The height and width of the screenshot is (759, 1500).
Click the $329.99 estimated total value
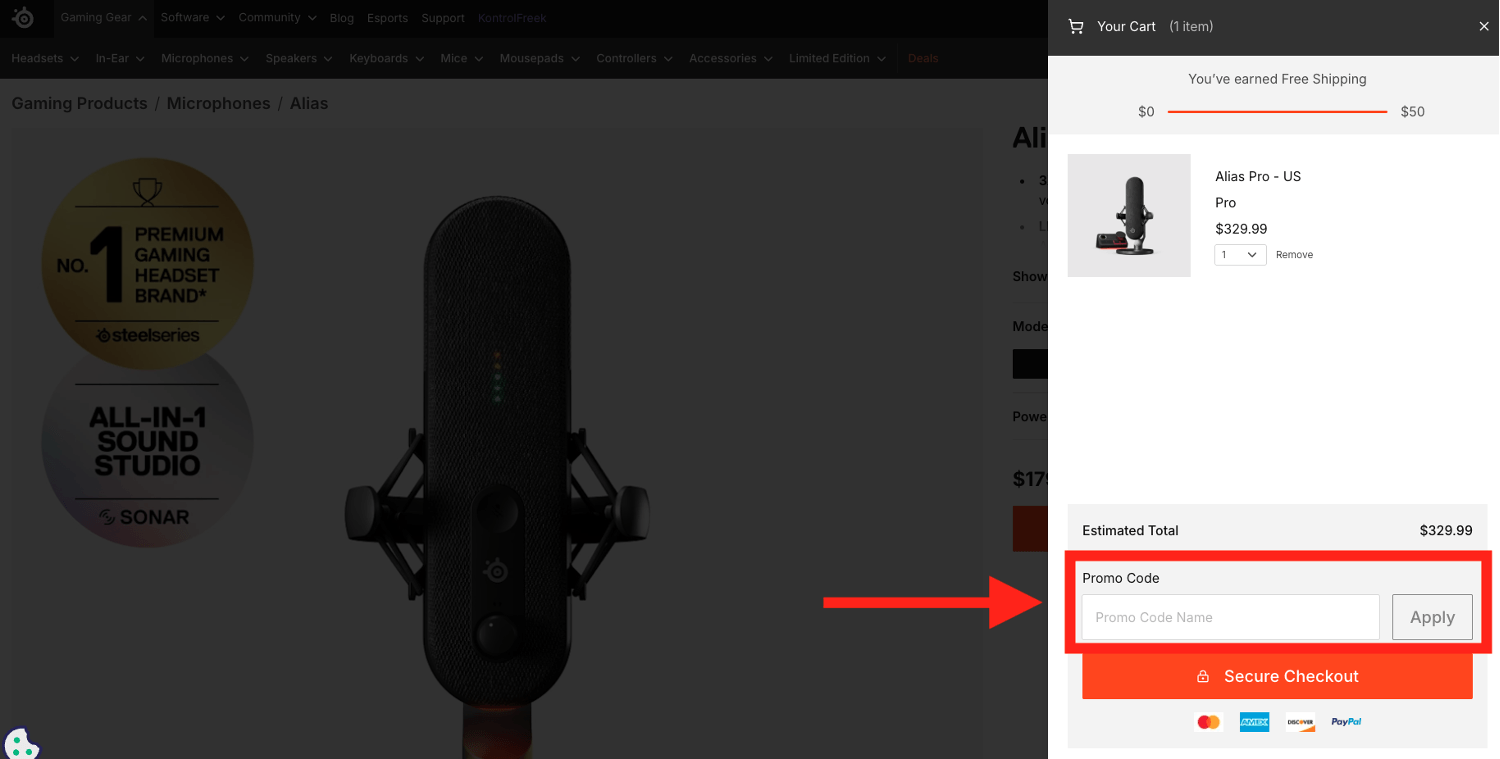coord(1446,531)
